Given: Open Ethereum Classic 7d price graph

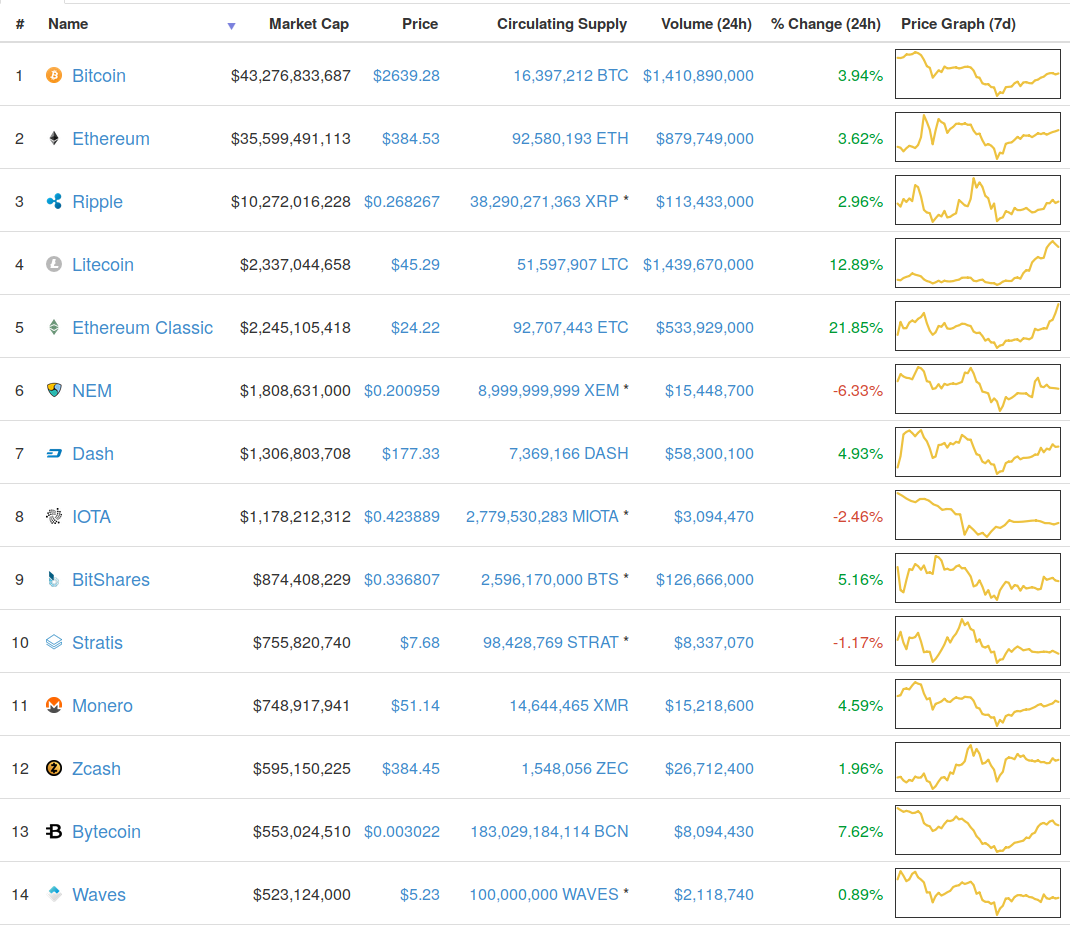Looking at the screenshot, I should (x=978, y=326).
